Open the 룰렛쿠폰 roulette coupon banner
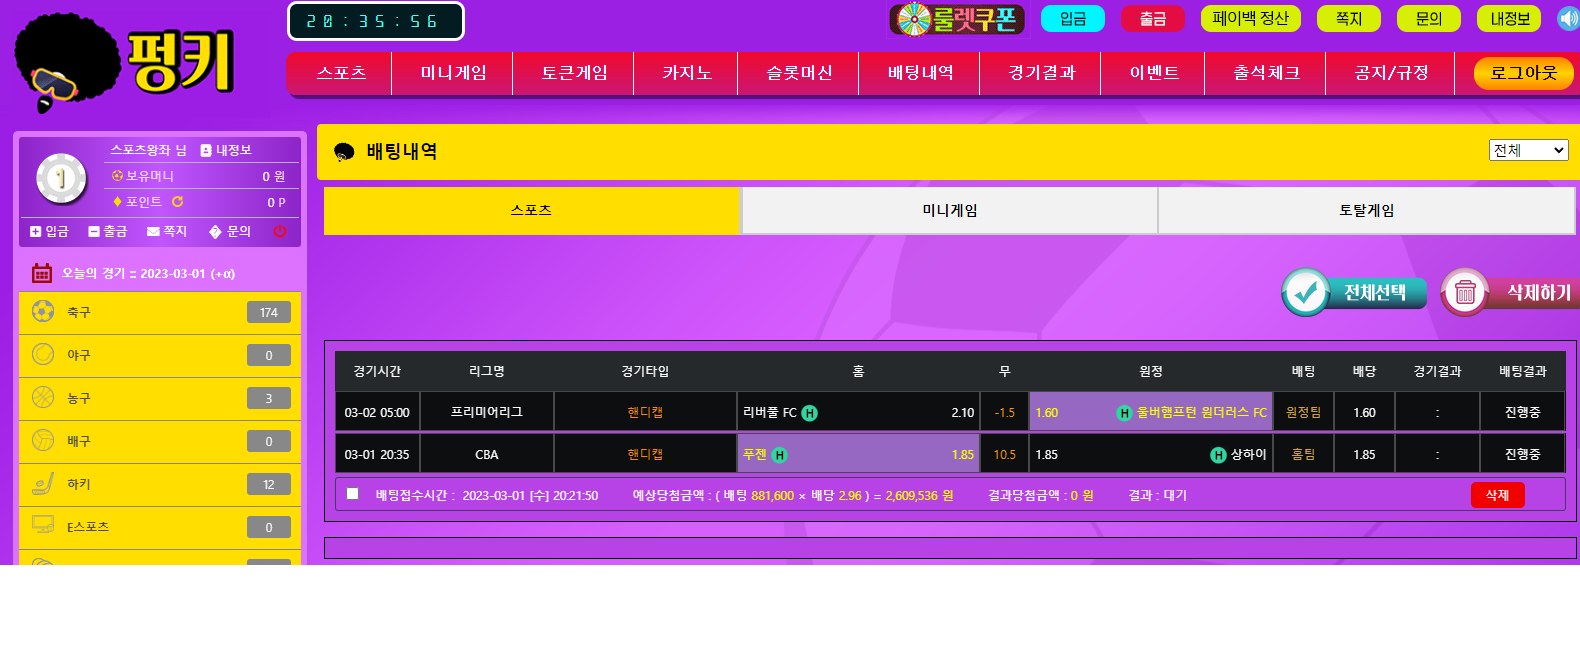This screenshot has width=1580, height=648. (x=956, y=18)
